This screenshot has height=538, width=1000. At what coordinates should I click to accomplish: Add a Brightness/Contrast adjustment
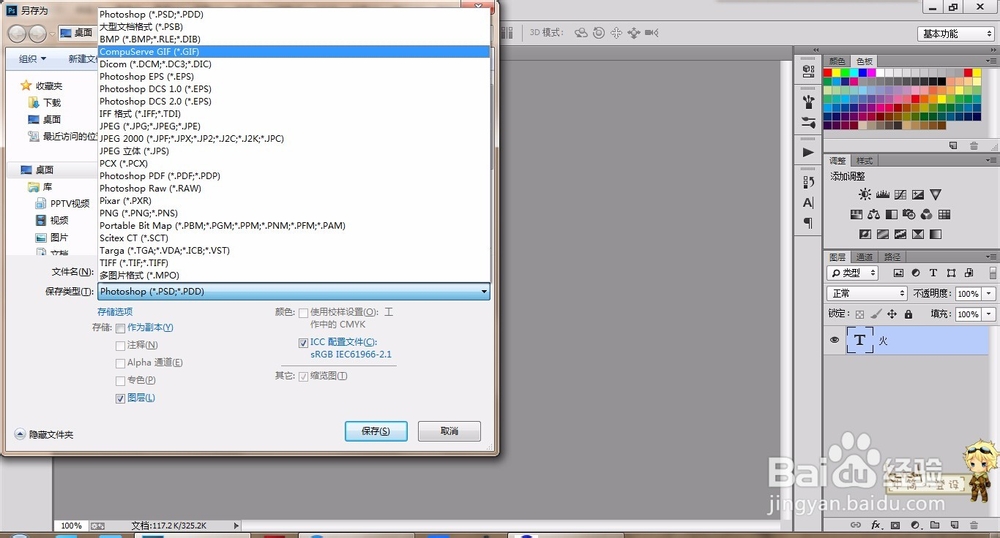click(x=865, y=194)
